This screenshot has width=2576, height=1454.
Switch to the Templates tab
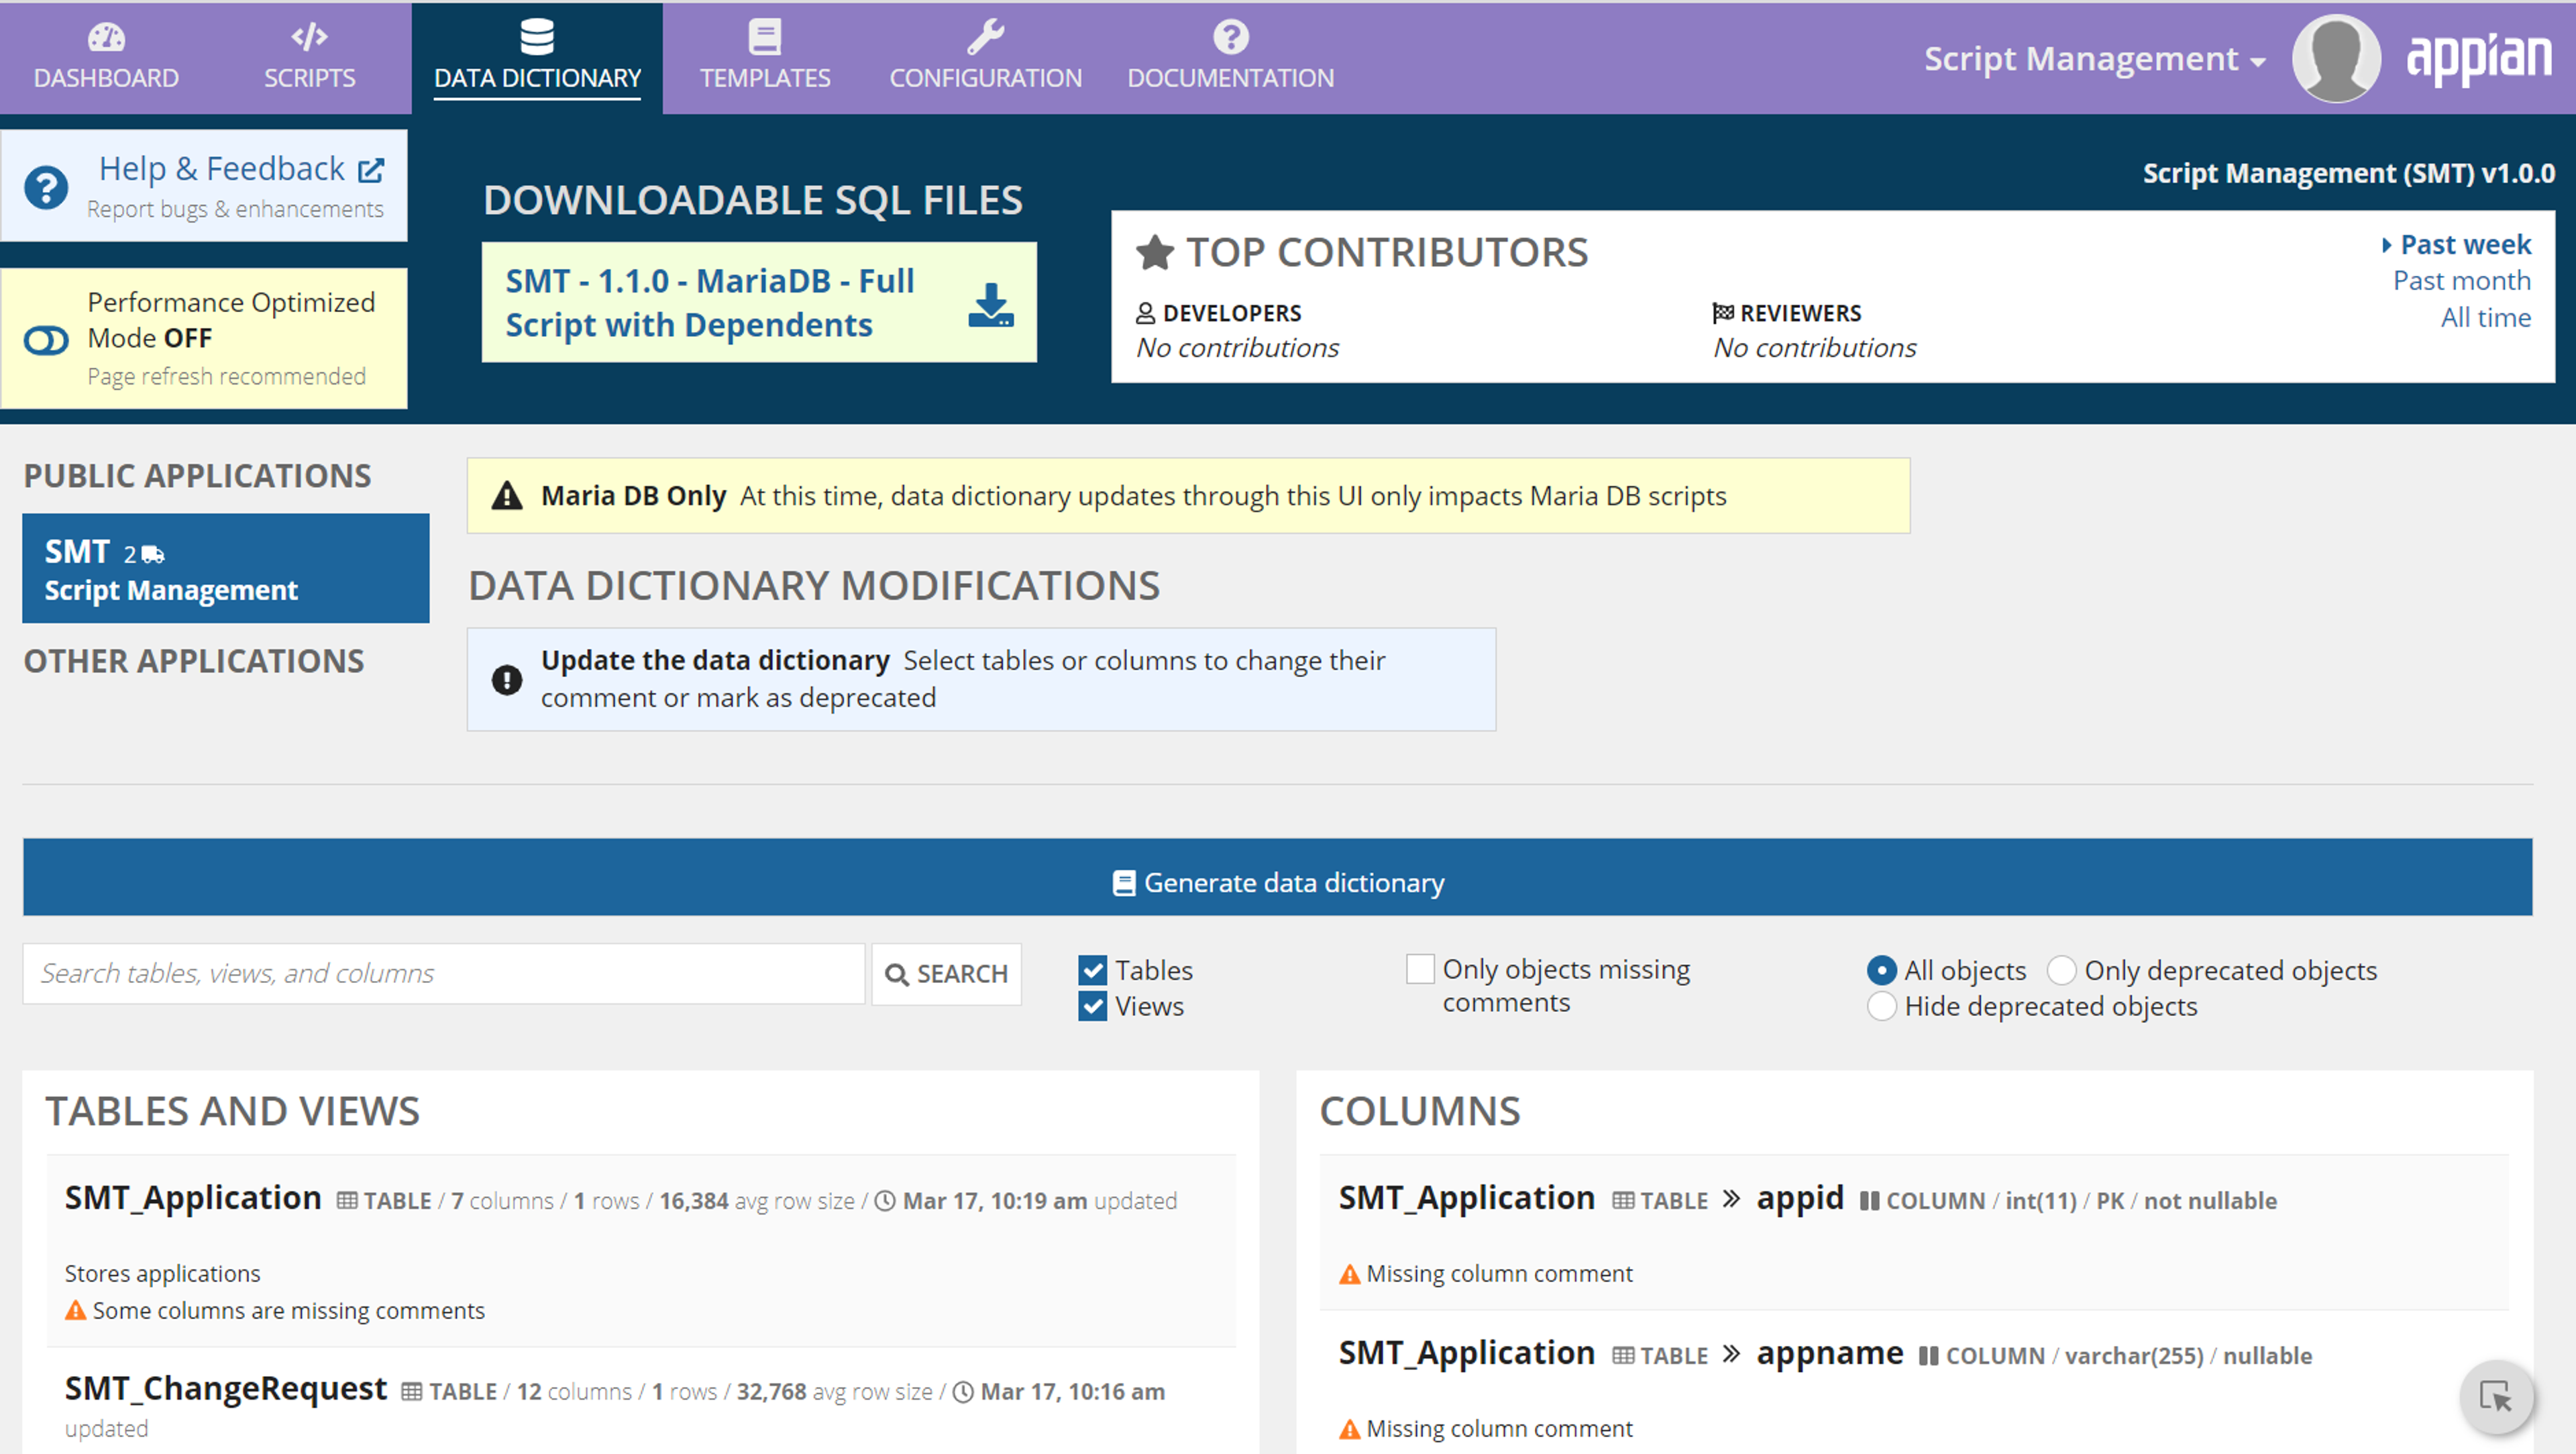pos(765,58)
